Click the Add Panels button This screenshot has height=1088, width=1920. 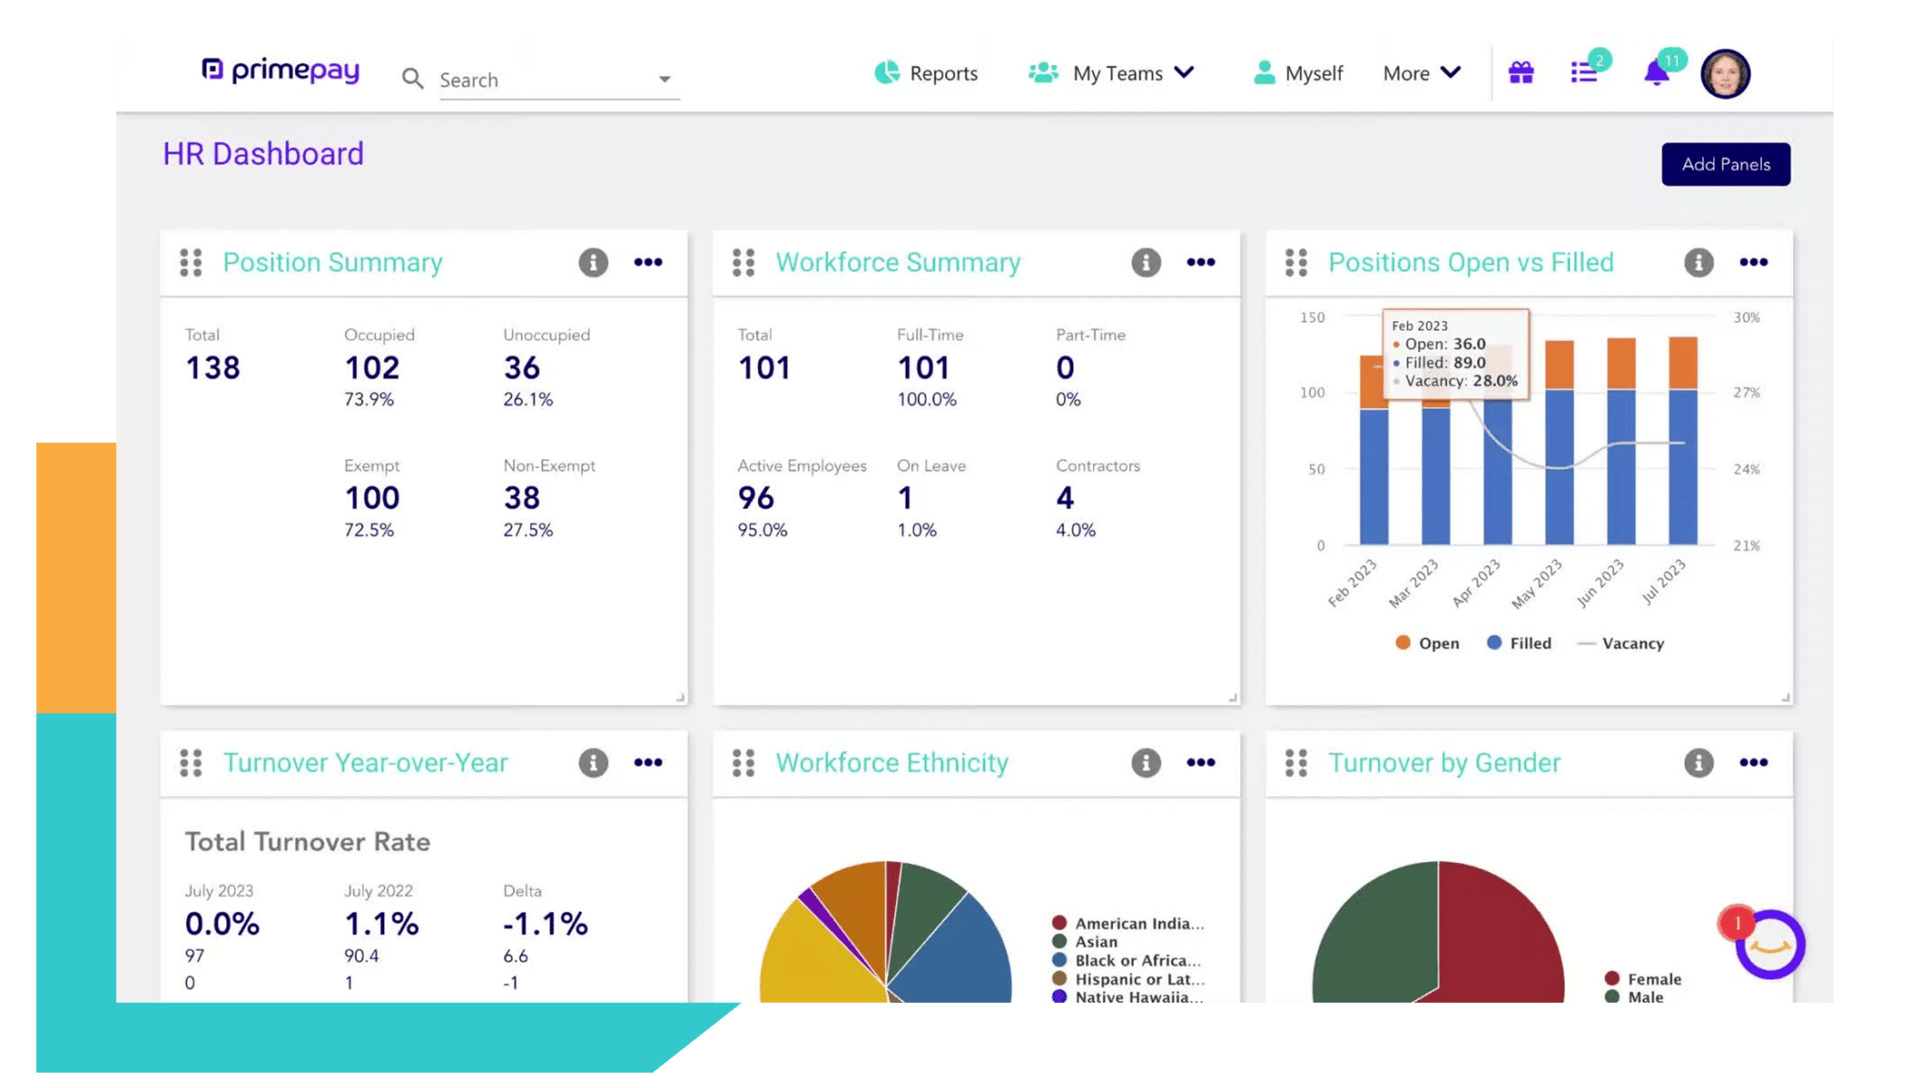(x=1726, y=164)
